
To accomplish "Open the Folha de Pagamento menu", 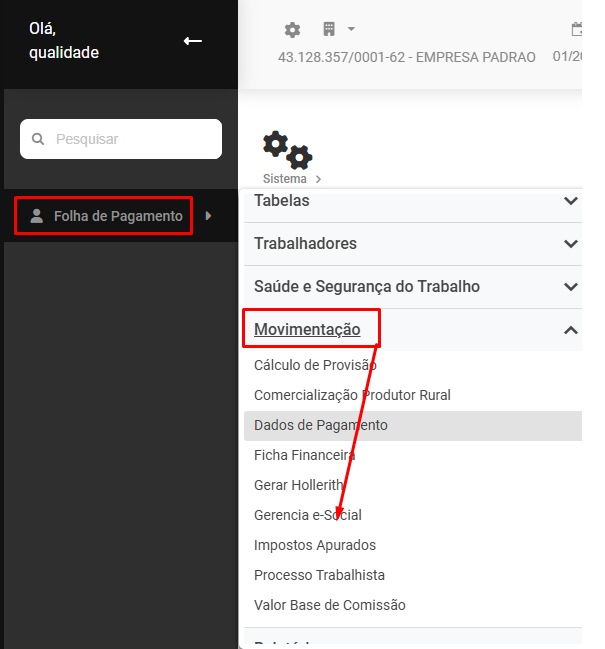I will (118, 216).
